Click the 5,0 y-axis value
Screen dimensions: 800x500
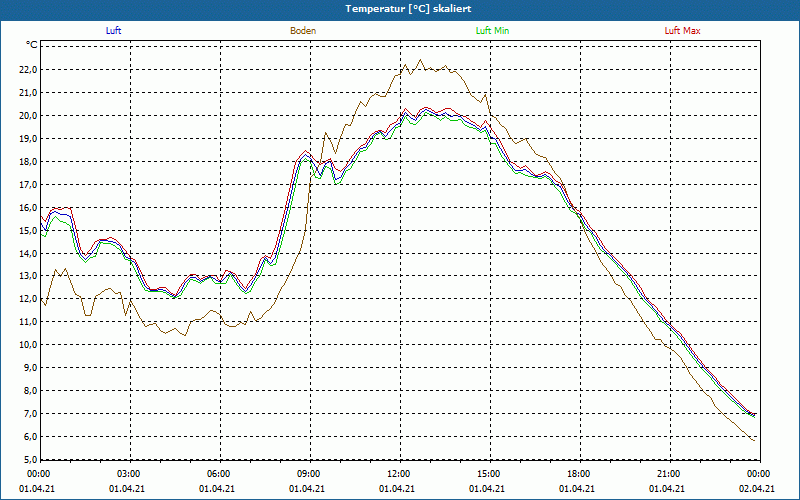point(30,459)
